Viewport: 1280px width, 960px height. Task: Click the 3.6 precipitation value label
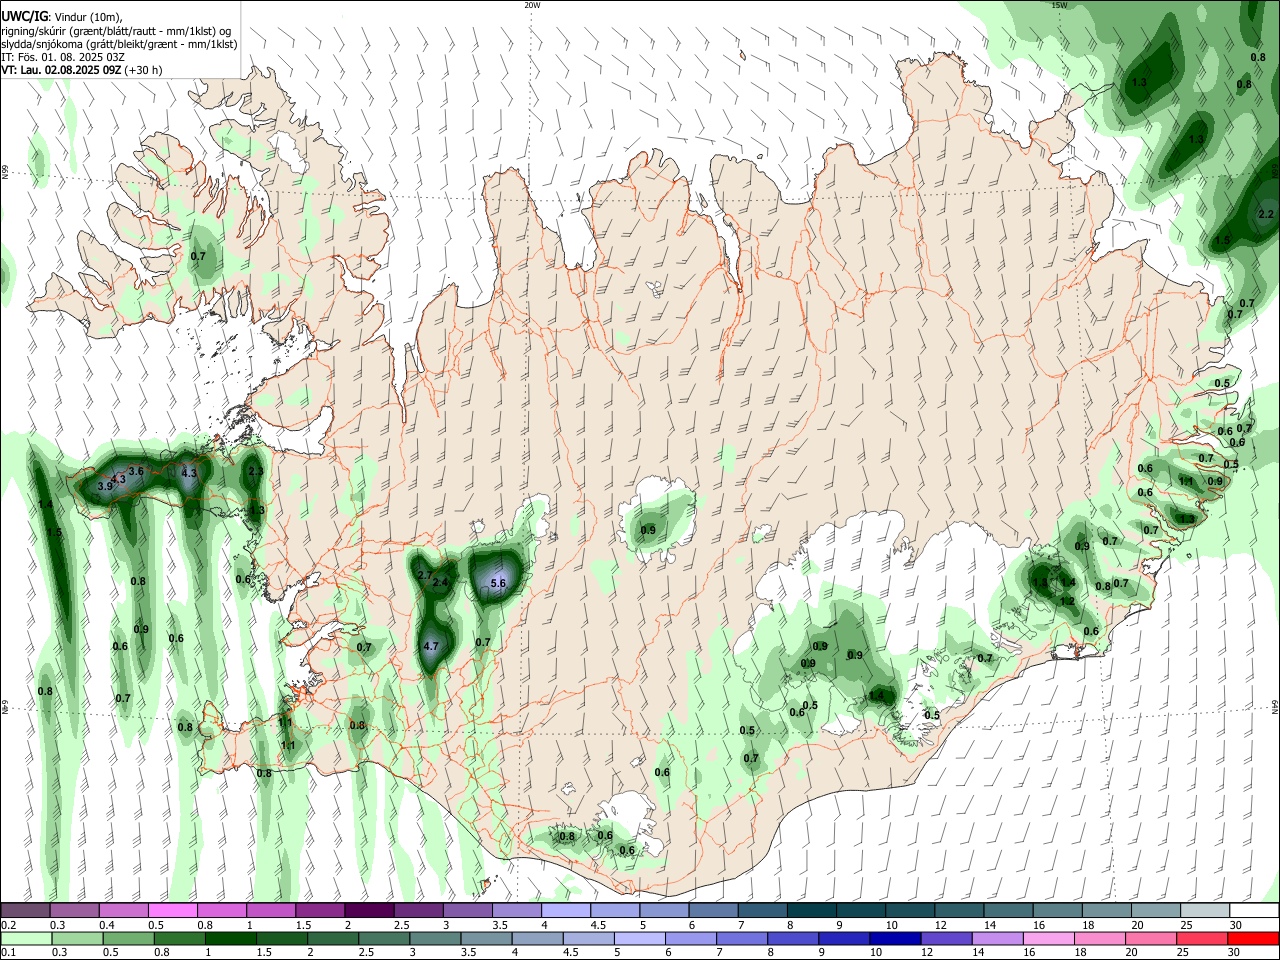point(137,471)
